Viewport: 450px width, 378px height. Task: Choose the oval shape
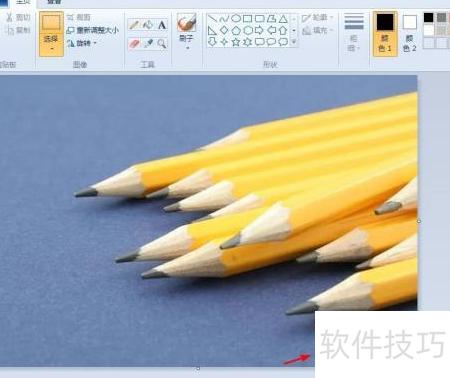[x=236, y=18]
